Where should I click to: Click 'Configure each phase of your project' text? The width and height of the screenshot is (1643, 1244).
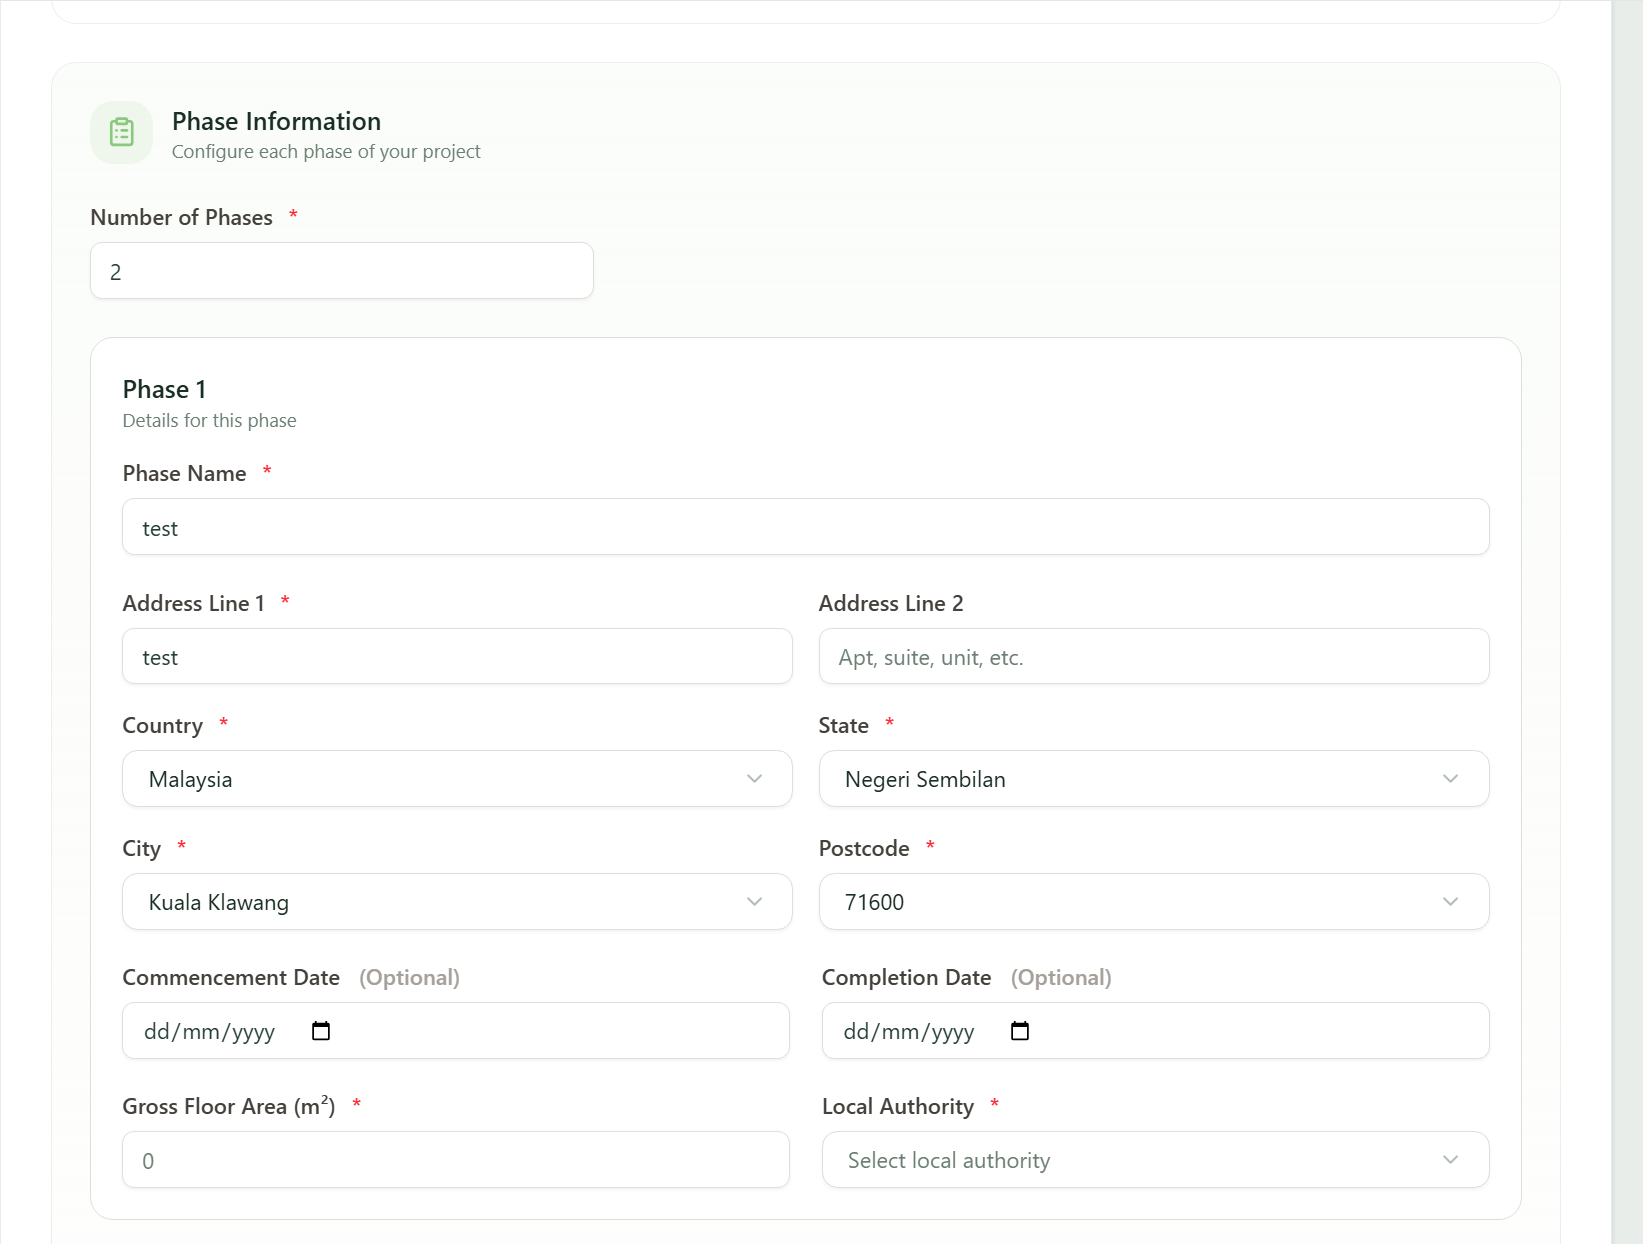coord(326,152)
